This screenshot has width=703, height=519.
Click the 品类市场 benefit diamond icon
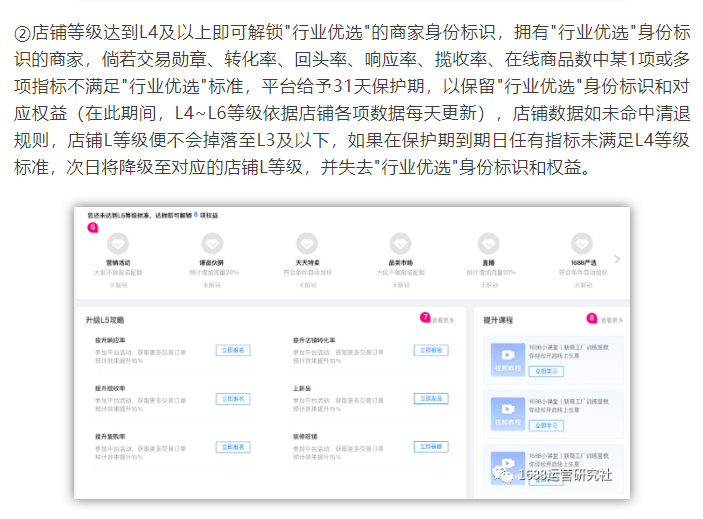tap(400, 243)
